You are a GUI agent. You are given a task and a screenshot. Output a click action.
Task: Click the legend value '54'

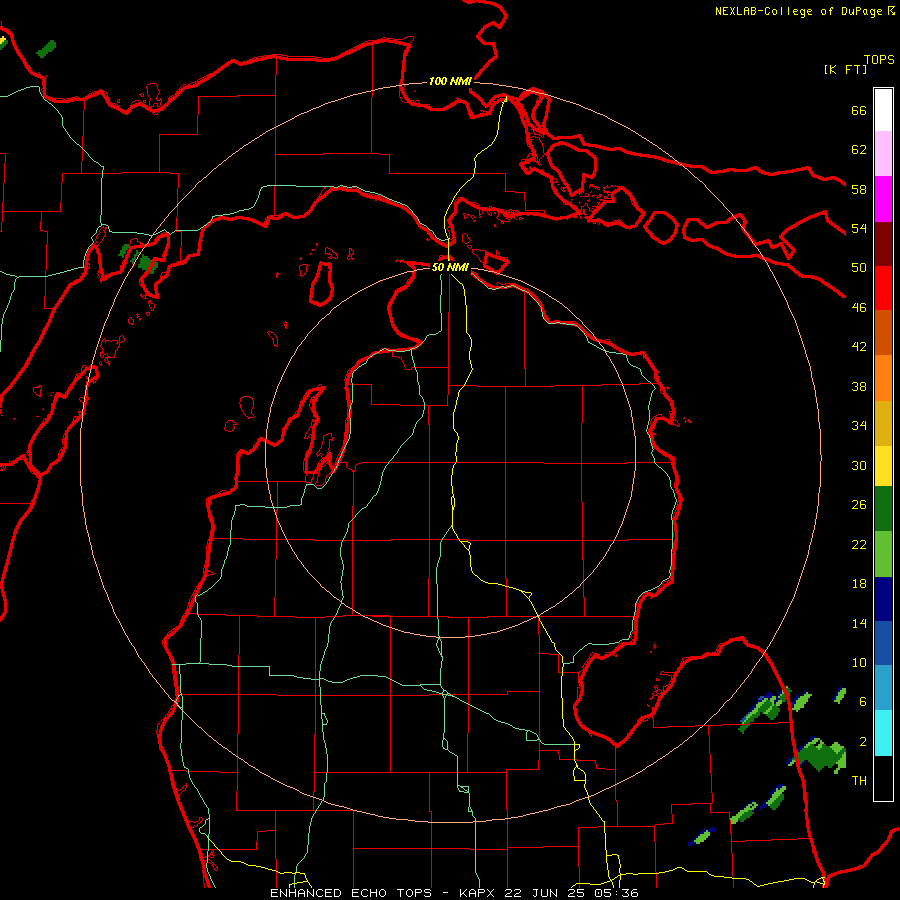pyautogui.click(x=859, y=228)
